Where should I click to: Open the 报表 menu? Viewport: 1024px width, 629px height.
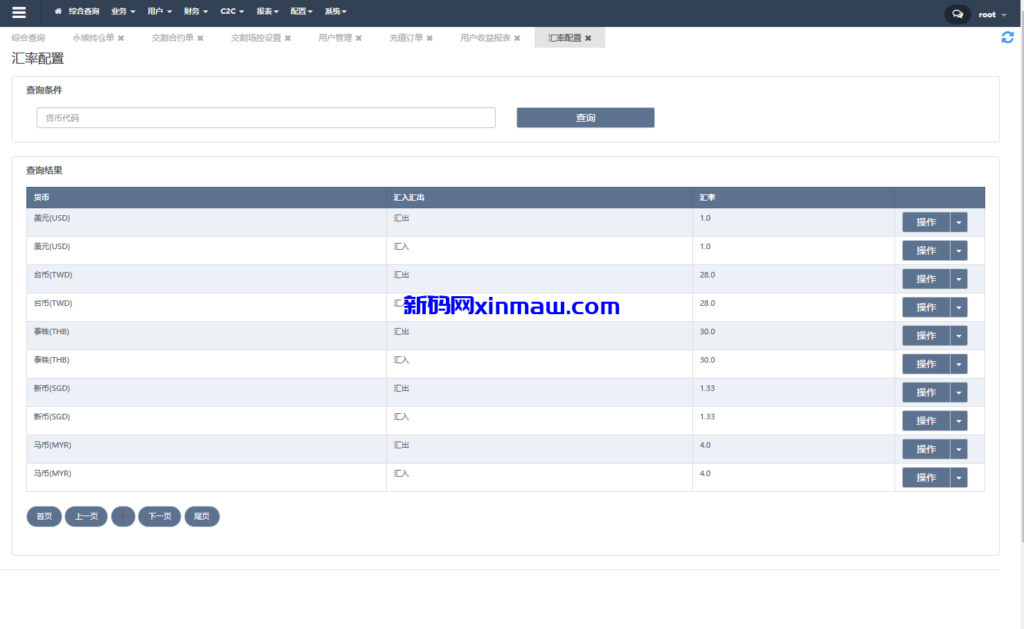265,13
